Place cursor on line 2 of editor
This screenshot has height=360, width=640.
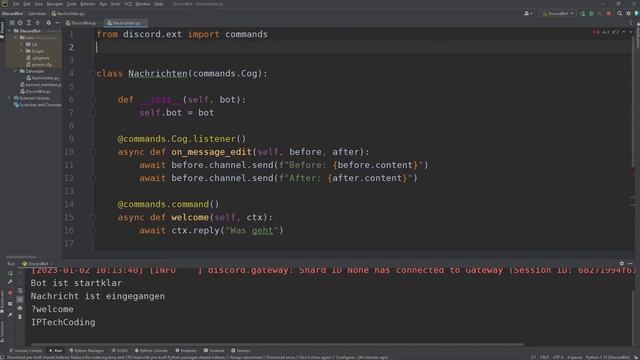click(x=363, y=47)
